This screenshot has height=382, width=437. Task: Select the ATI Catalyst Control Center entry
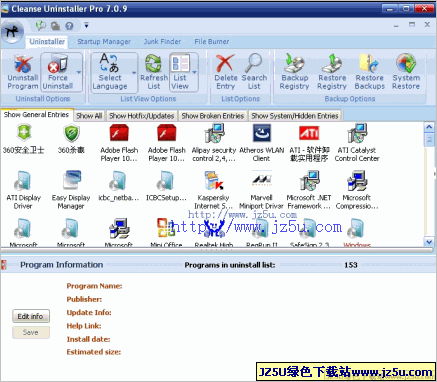click(x=357, y=143)
